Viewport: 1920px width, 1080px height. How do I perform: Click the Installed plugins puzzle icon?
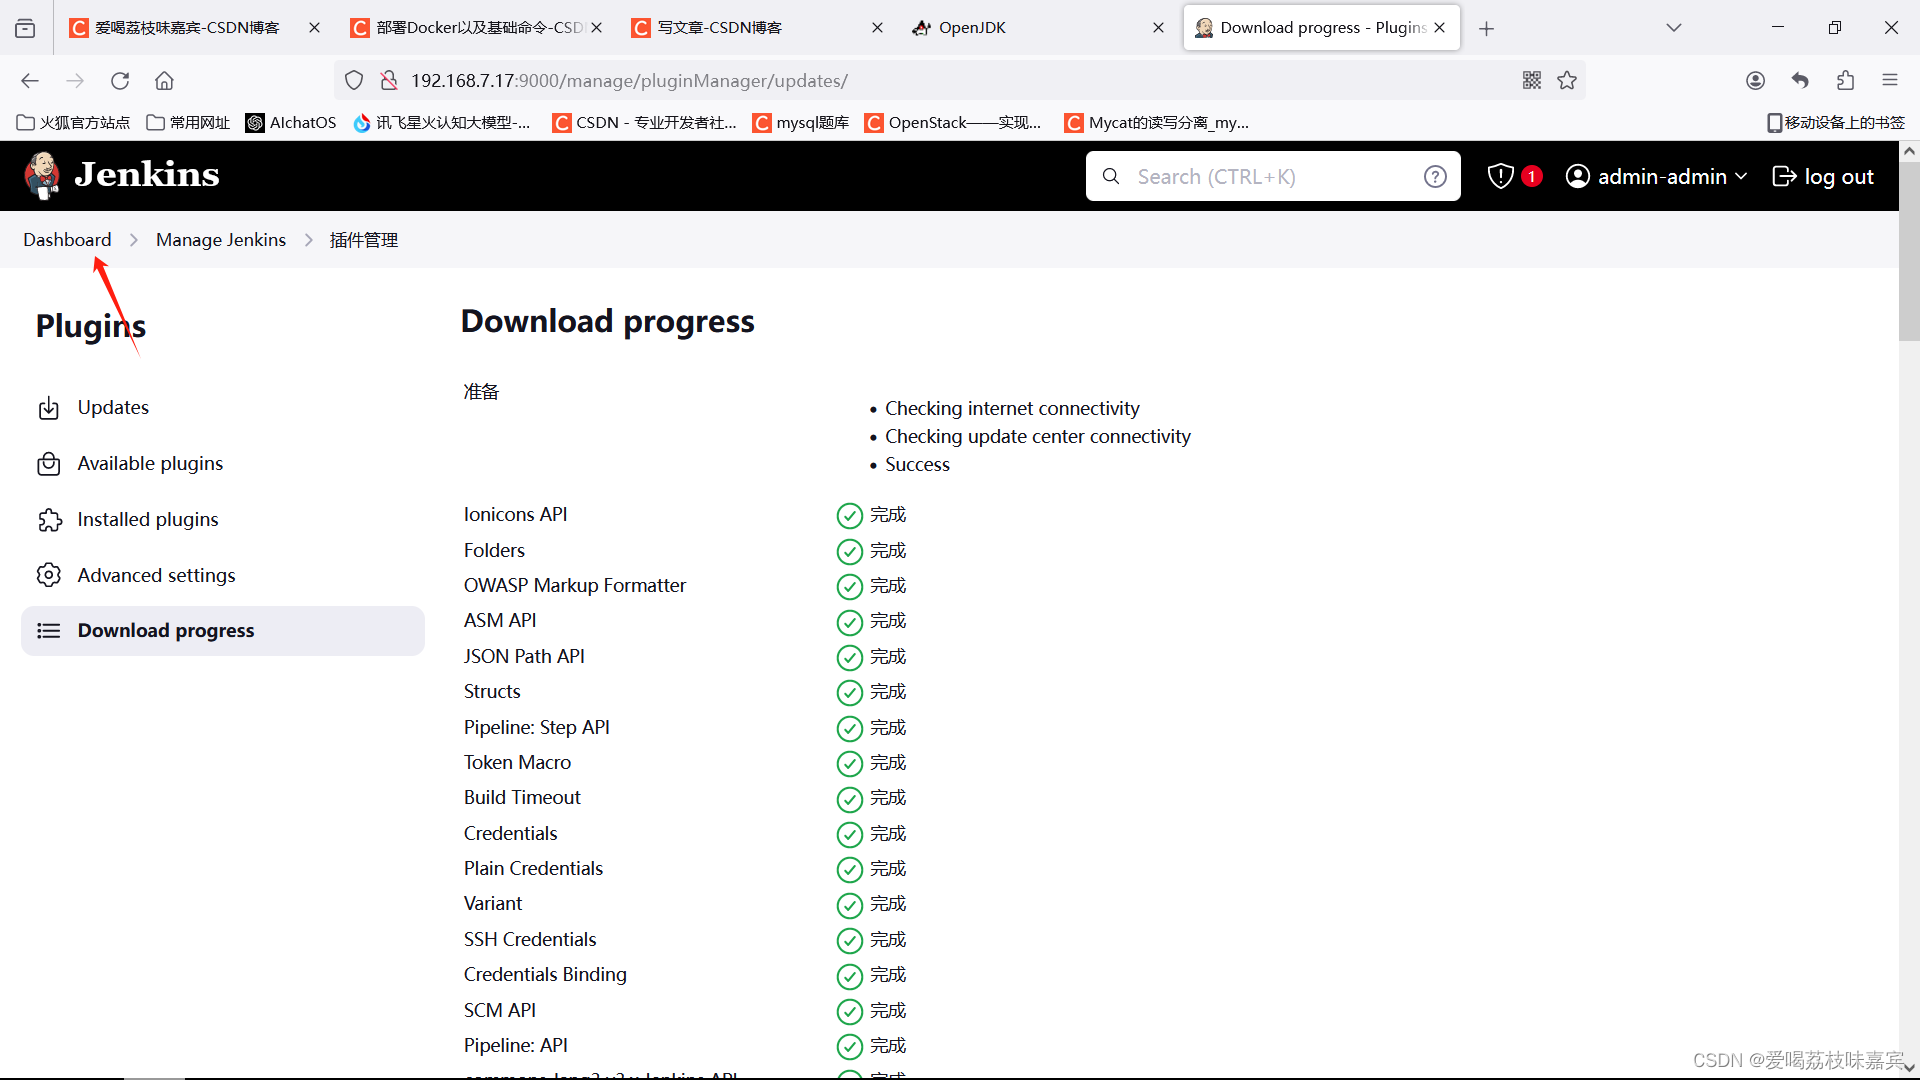pos(49,520)
